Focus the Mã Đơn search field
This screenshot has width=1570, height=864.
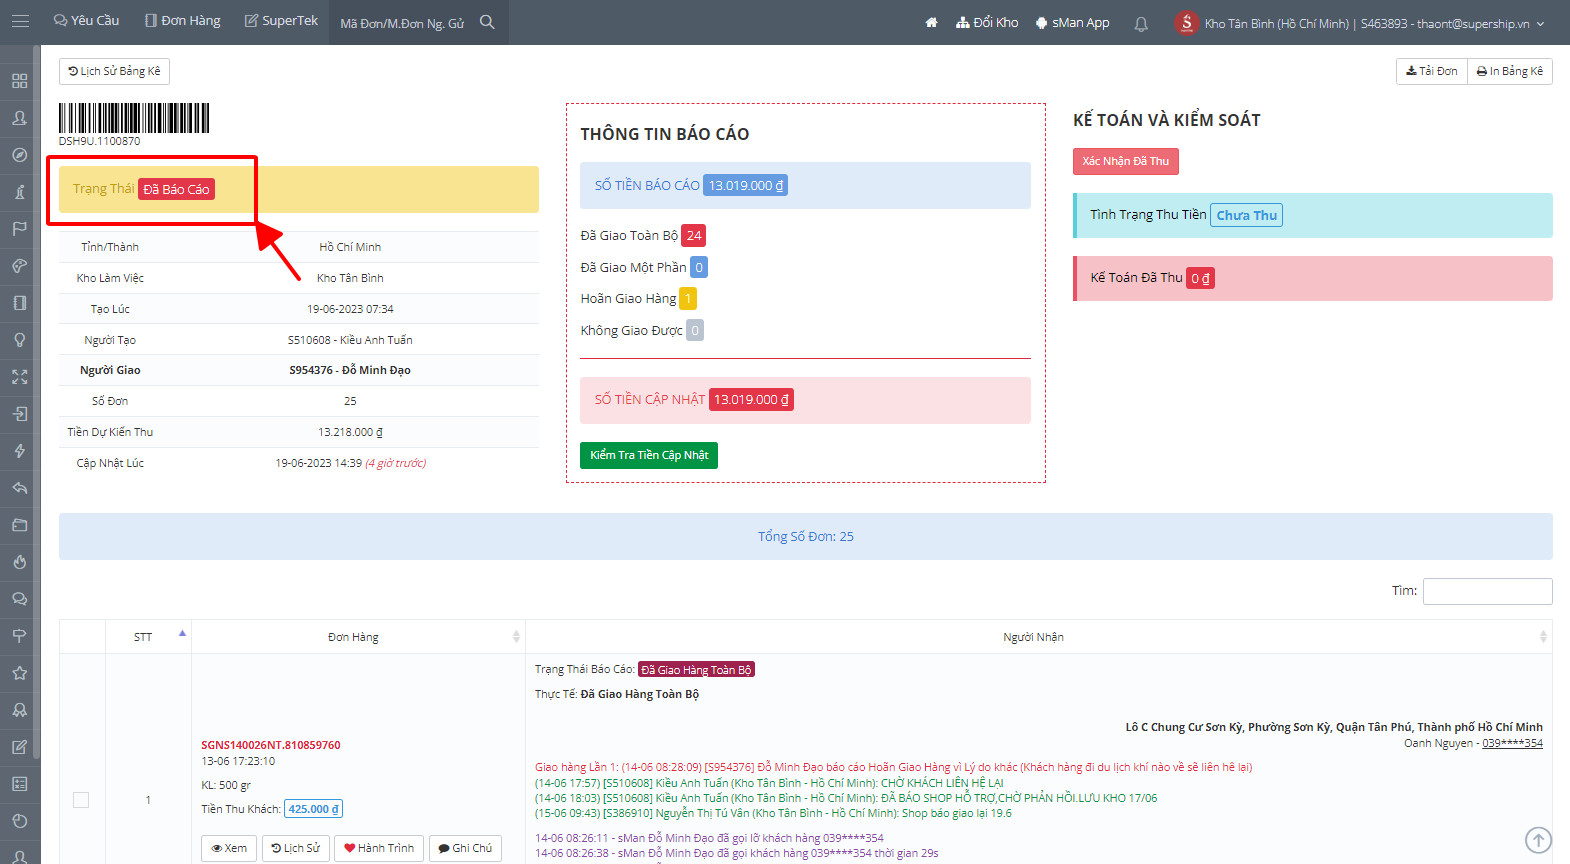tap(403, 23)
